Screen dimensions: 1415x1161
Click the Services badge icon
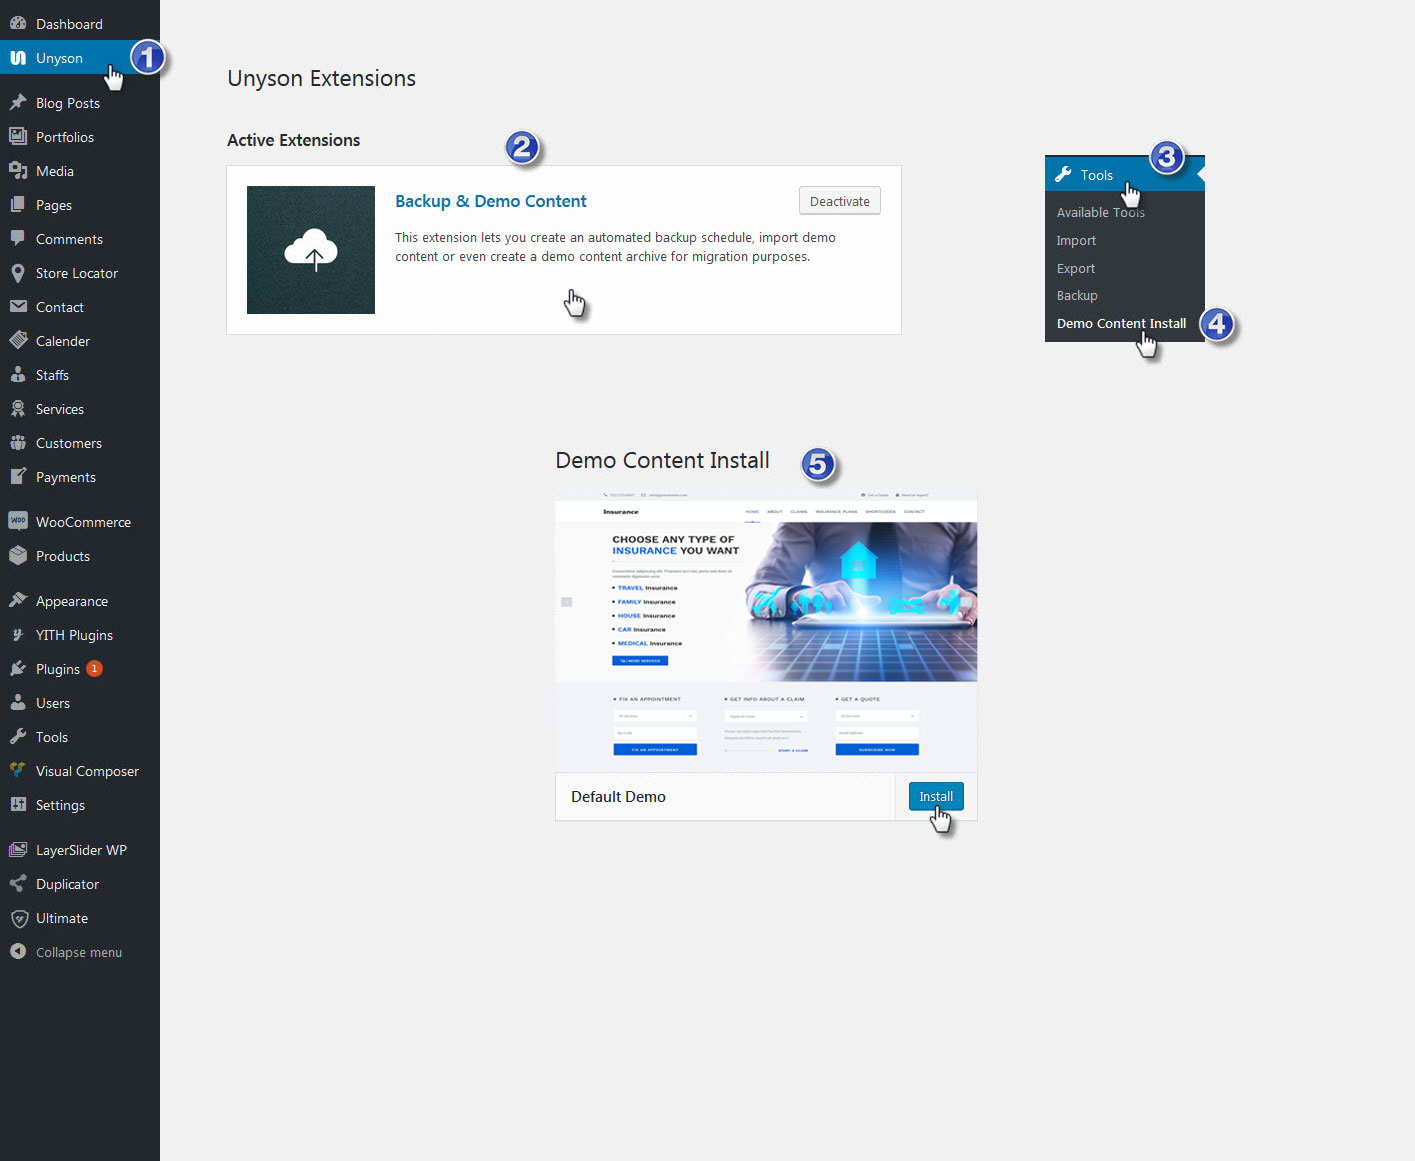tap(18, 409)
